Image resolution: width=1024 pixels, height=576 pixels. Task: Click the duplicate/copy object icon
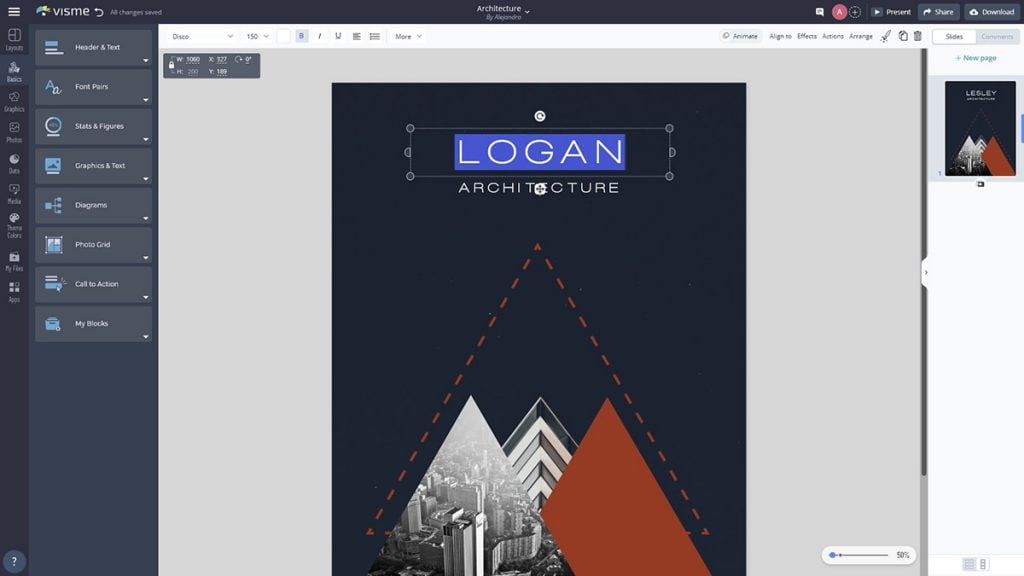(x=902, y=36)
